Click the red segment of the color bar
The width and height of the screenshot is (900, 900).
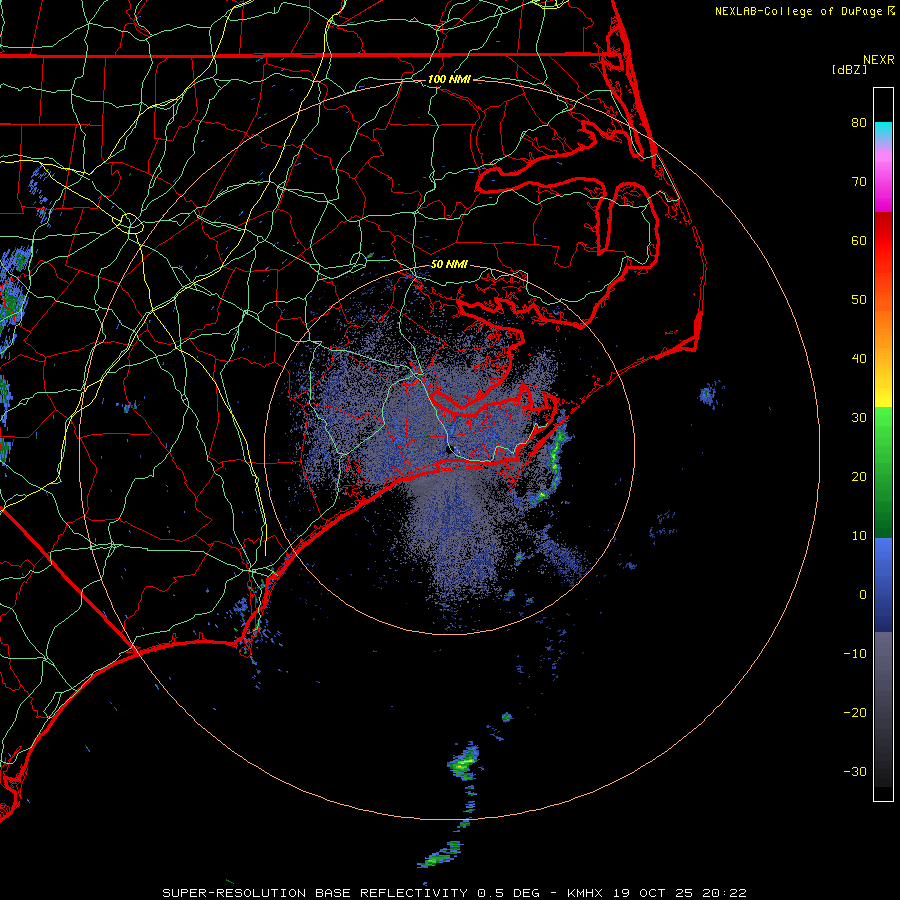[883, 241]
